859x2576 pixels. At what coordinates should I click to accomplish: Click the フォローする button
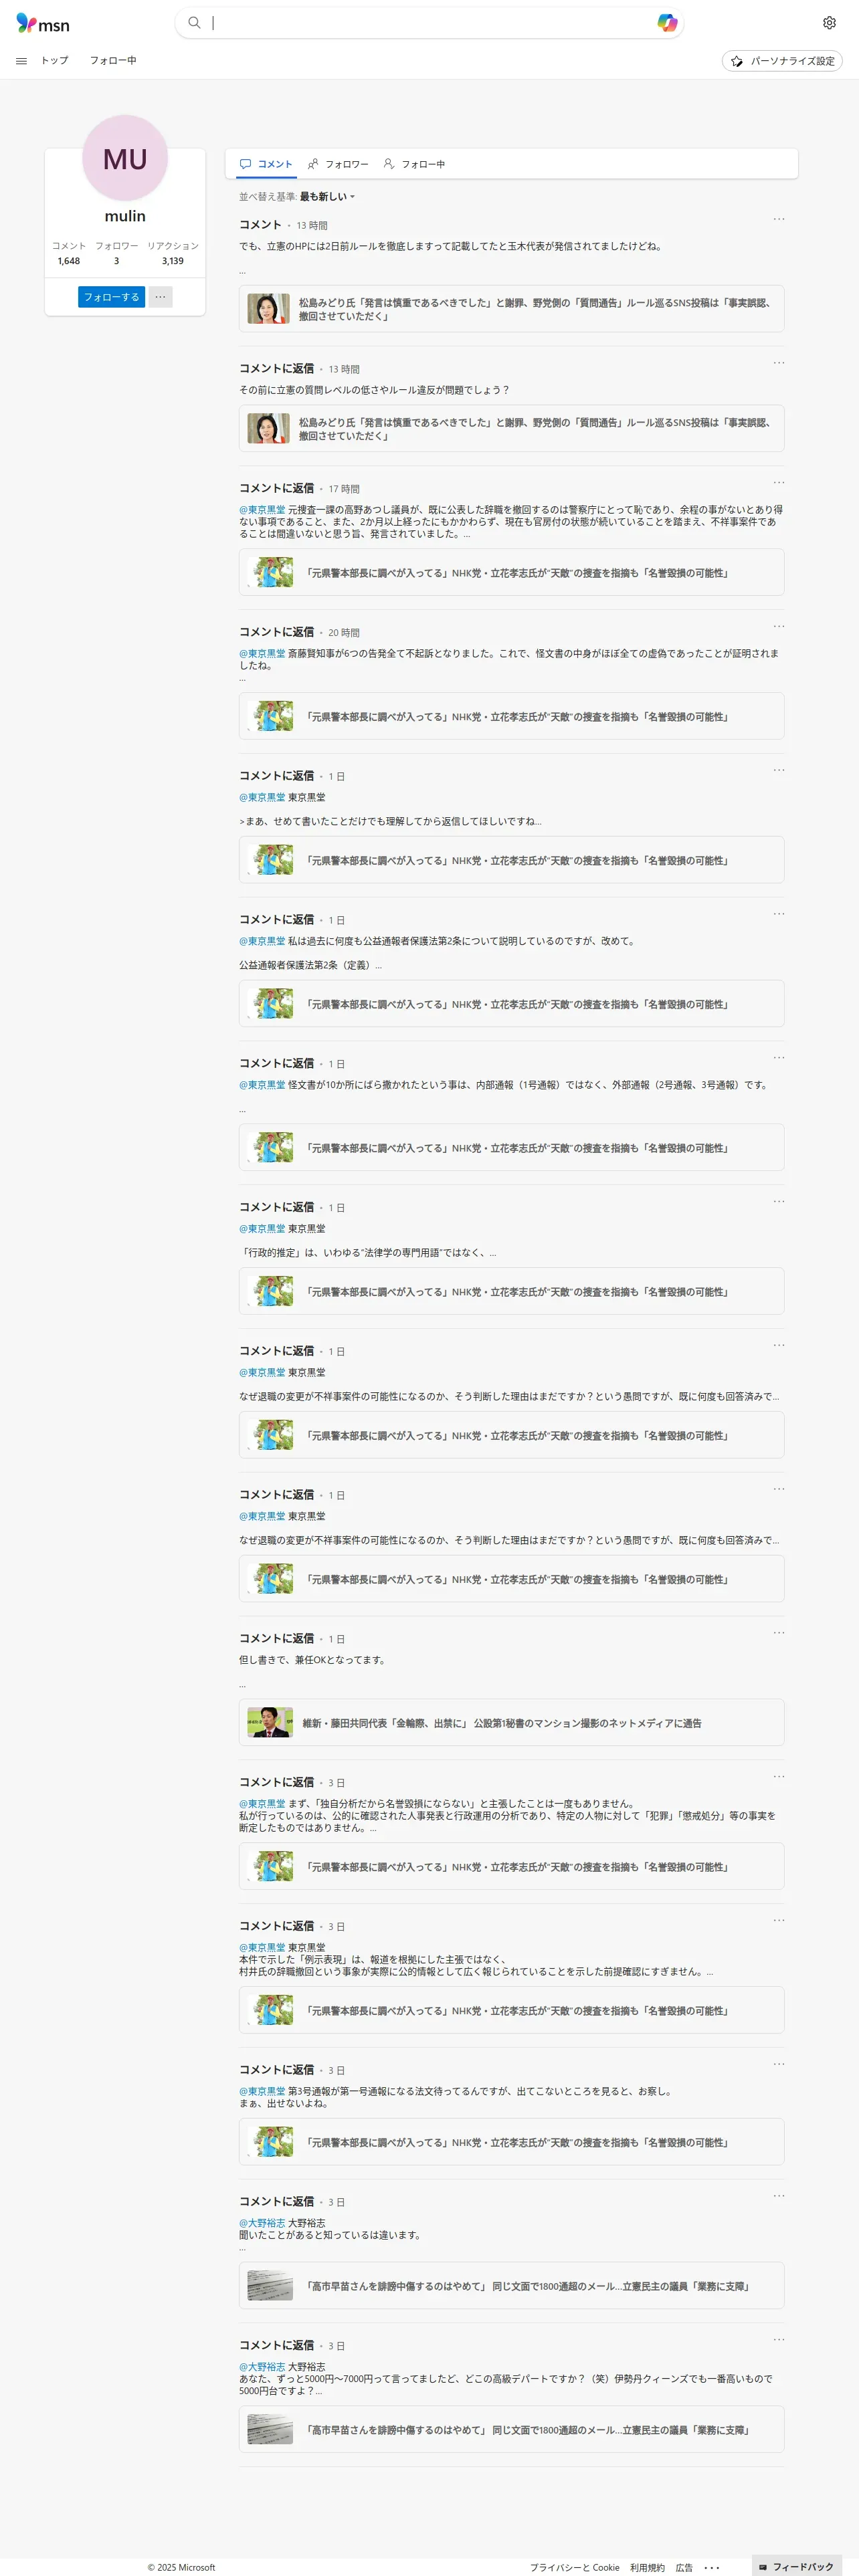point(111,297)
